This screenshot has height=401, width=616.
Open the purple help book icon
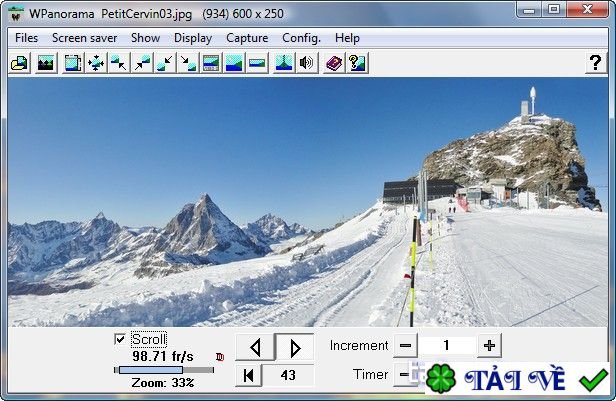[334, 63]
